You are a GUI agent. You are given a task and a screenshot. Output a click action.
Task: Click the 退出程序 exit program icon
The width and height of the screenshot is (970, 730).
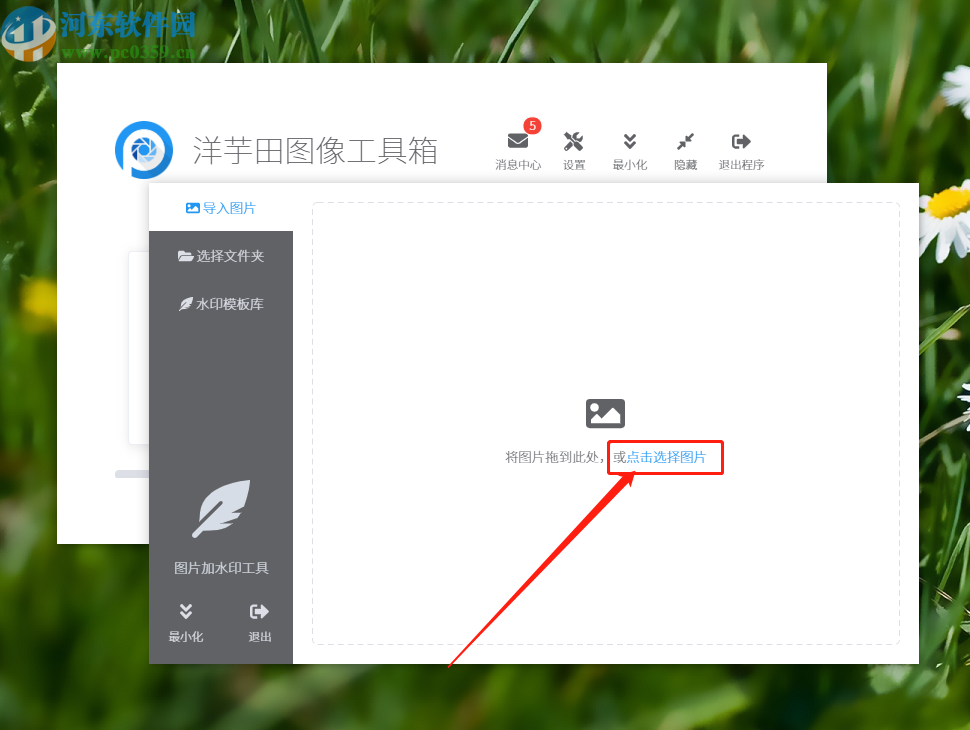741,142
